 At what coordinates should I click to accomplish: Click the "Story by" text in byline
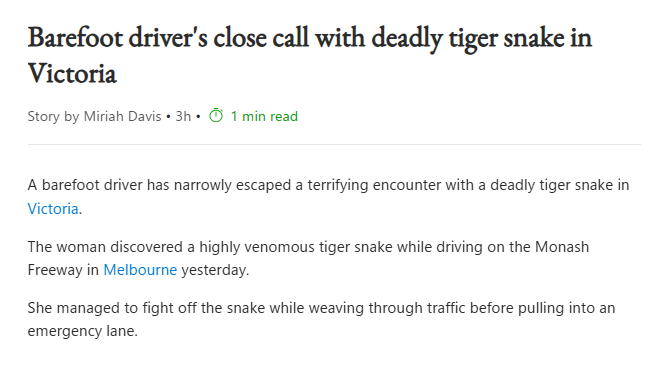53,116
